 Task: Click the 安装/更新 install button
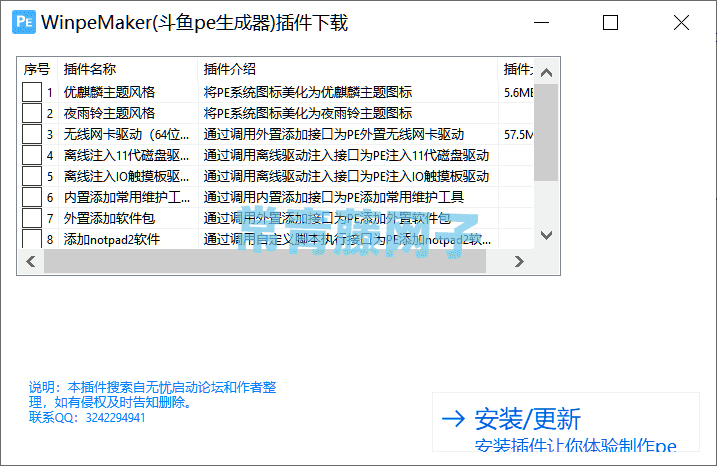click(566, 422)
